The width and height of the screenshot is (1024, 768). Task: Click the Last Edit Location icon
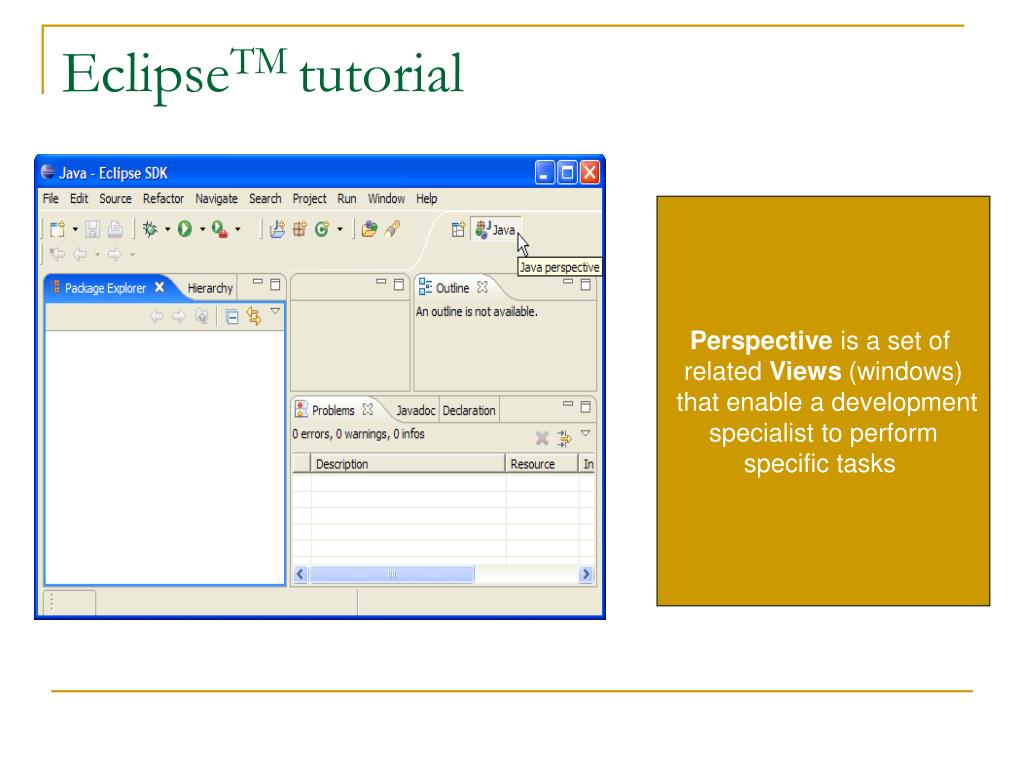click(57, 254)
